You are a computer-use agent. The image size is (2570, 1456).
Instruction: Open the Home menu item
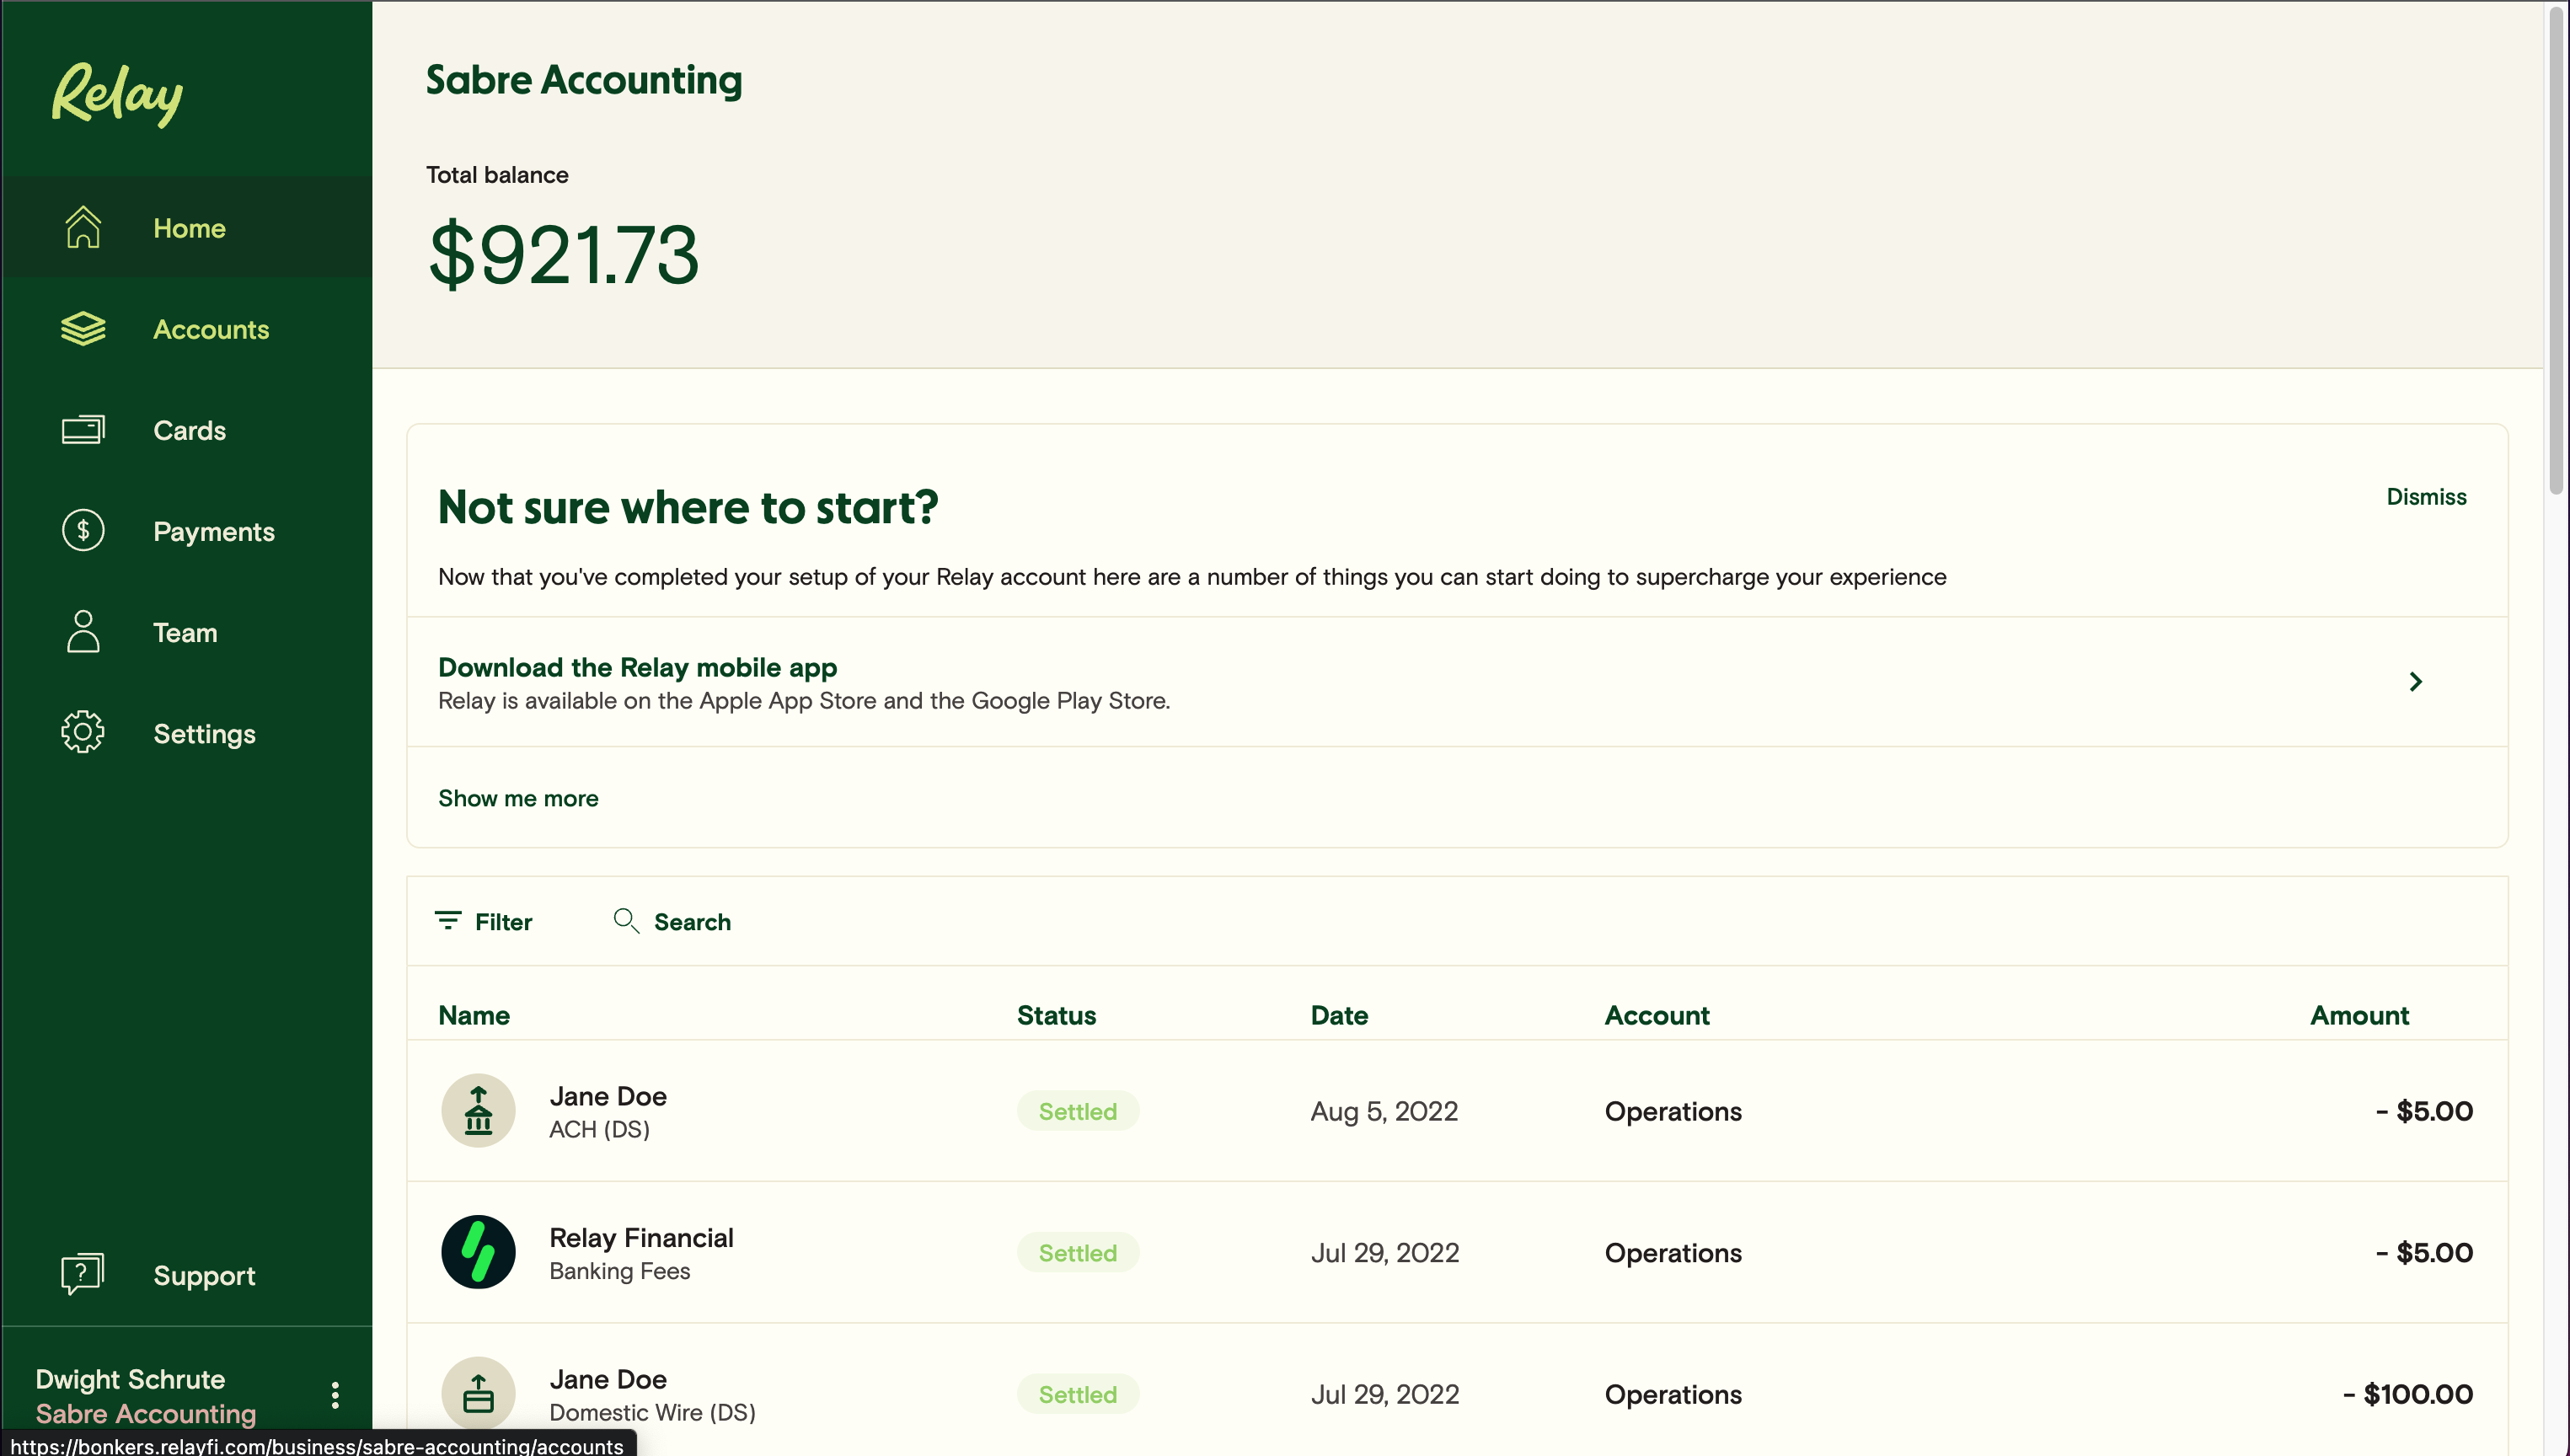pos(187,227)
